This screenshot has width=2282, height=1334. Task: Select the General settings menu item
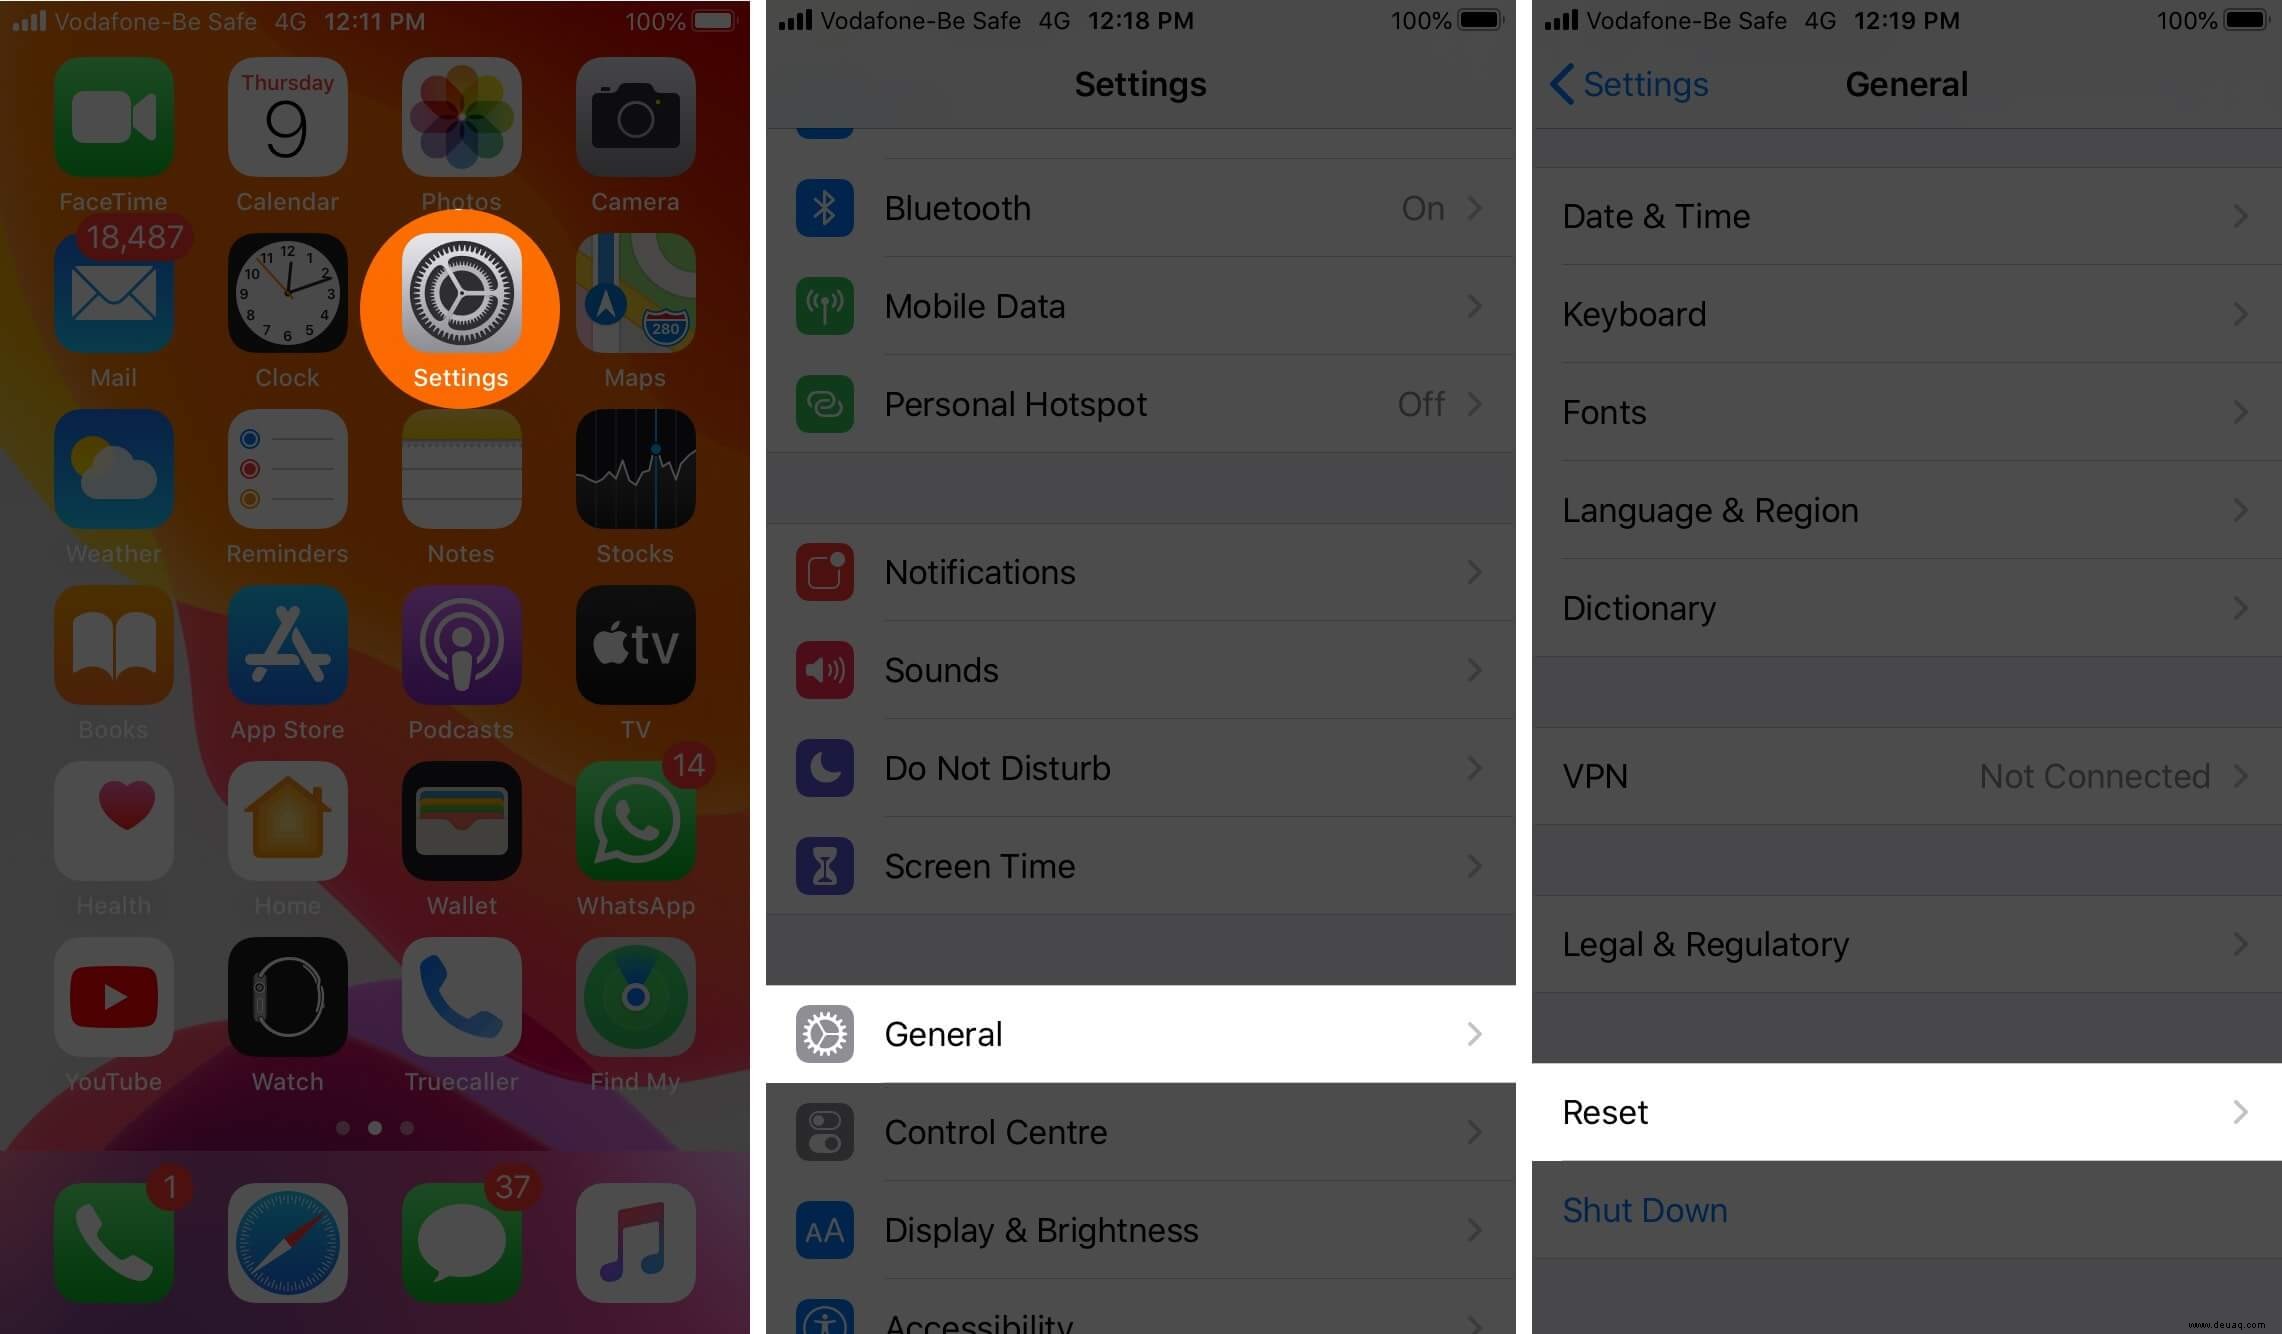1140,1034
